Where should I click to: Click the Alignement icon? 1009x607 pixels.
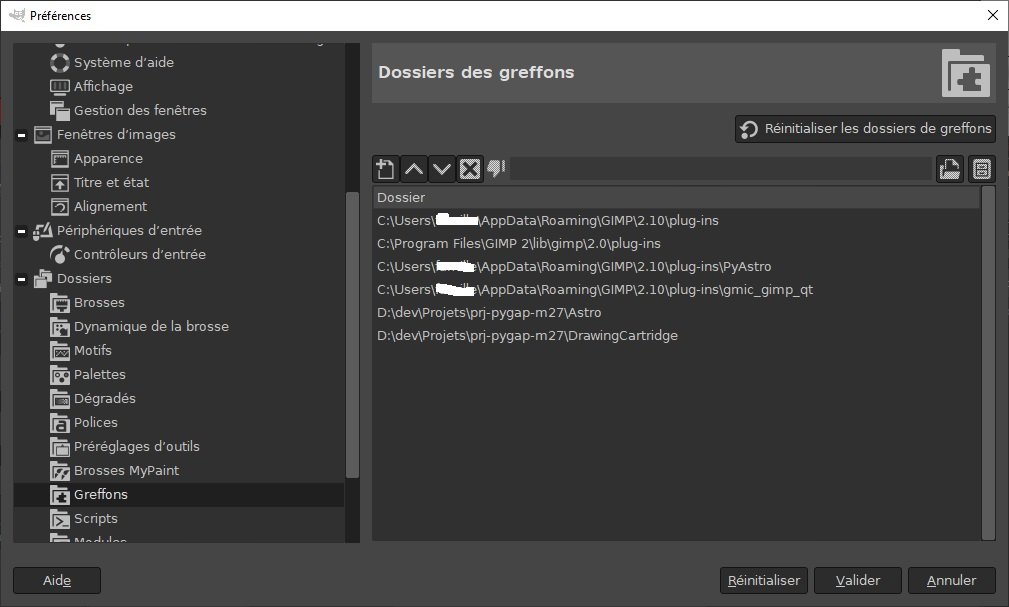[x=60, y=207]
